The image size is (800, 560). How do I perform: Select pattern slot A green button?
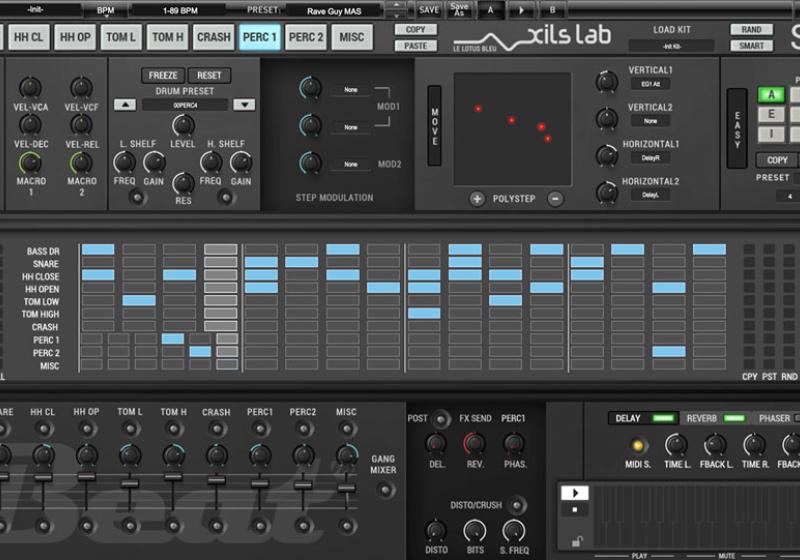pyautogui.click(x=771, y=95)
